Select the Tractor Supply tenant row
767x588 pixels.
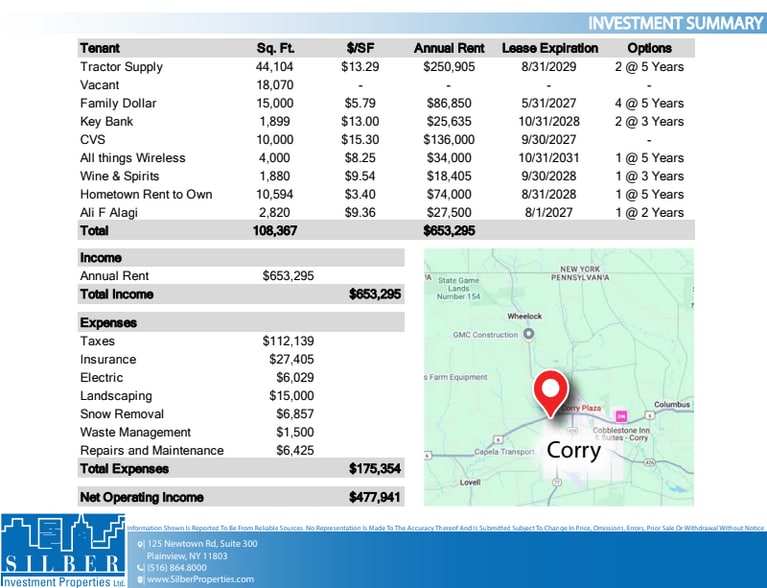tap(121, 67)
